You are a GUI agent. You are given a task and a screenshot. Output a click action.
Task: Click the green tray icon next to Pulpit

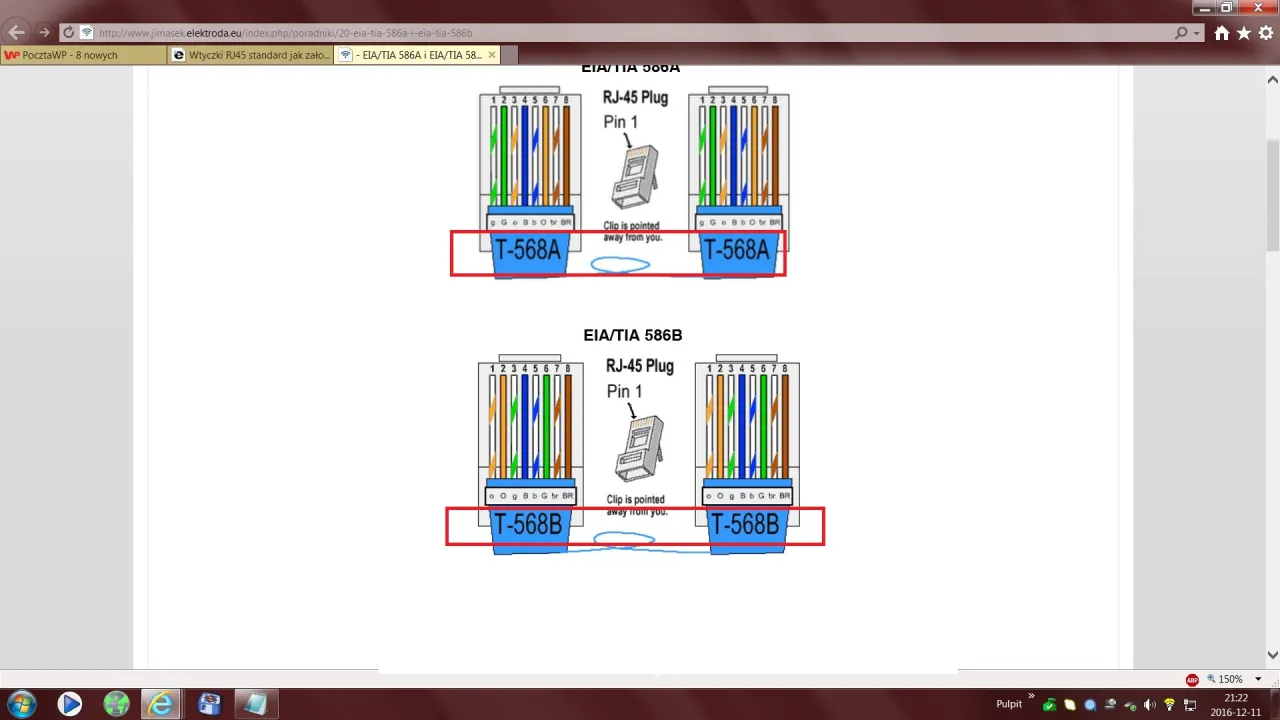click(x=1049, y=705)
